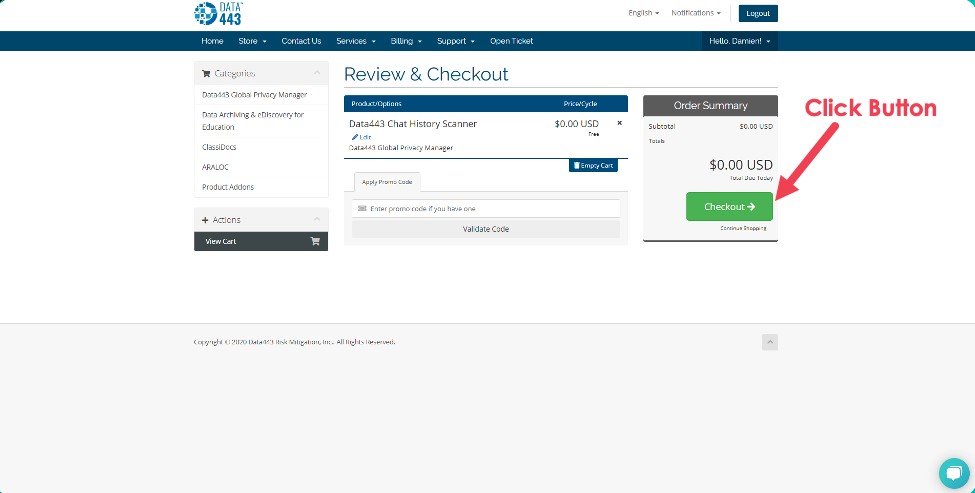Expand the Store menu
This screenshot has width=975, height=493.
pos(252,41)
